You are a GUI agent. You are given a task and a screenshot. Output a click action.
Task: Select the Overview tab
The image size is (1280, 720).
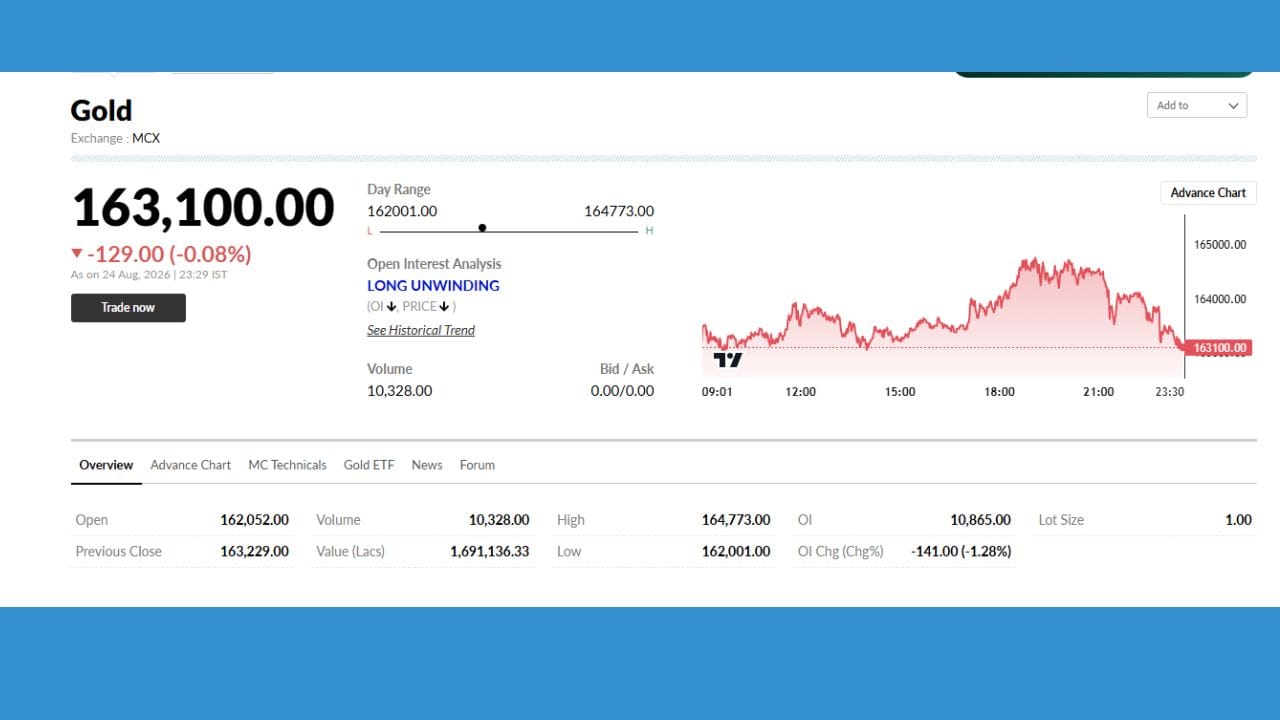pyautogui.click(x=106, y=465)
